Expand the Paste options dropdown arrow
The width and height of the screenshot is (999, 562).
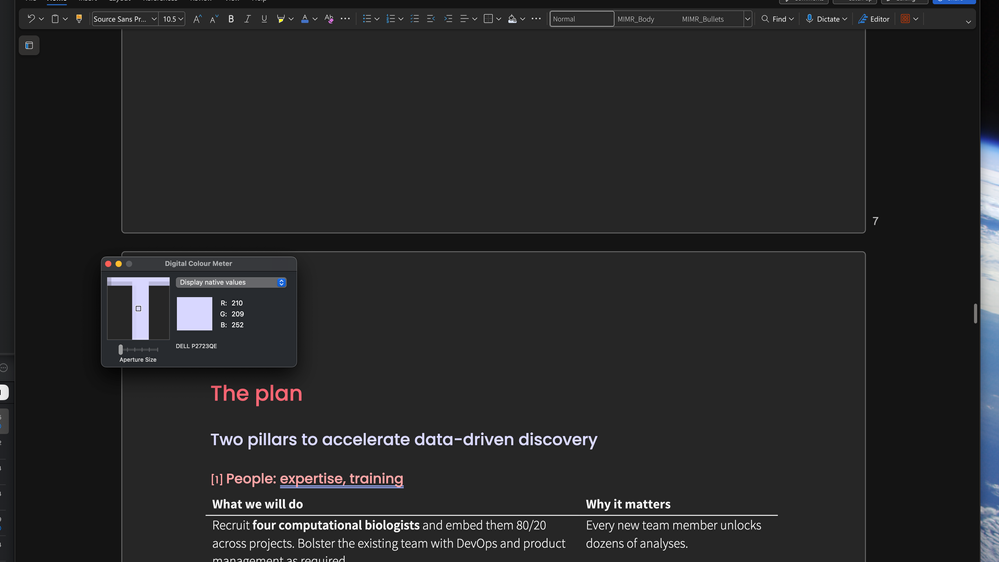coord(65,19)
